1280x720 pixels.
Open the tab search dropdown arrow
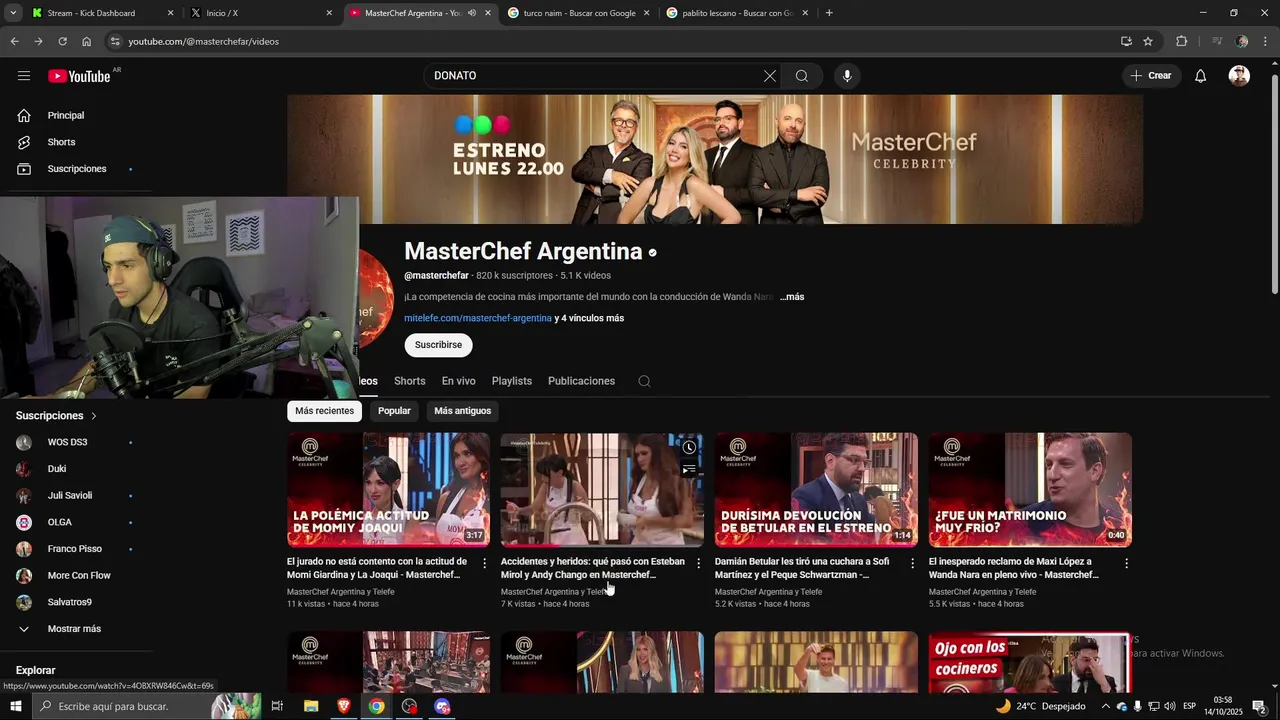[x=13, y=13]
